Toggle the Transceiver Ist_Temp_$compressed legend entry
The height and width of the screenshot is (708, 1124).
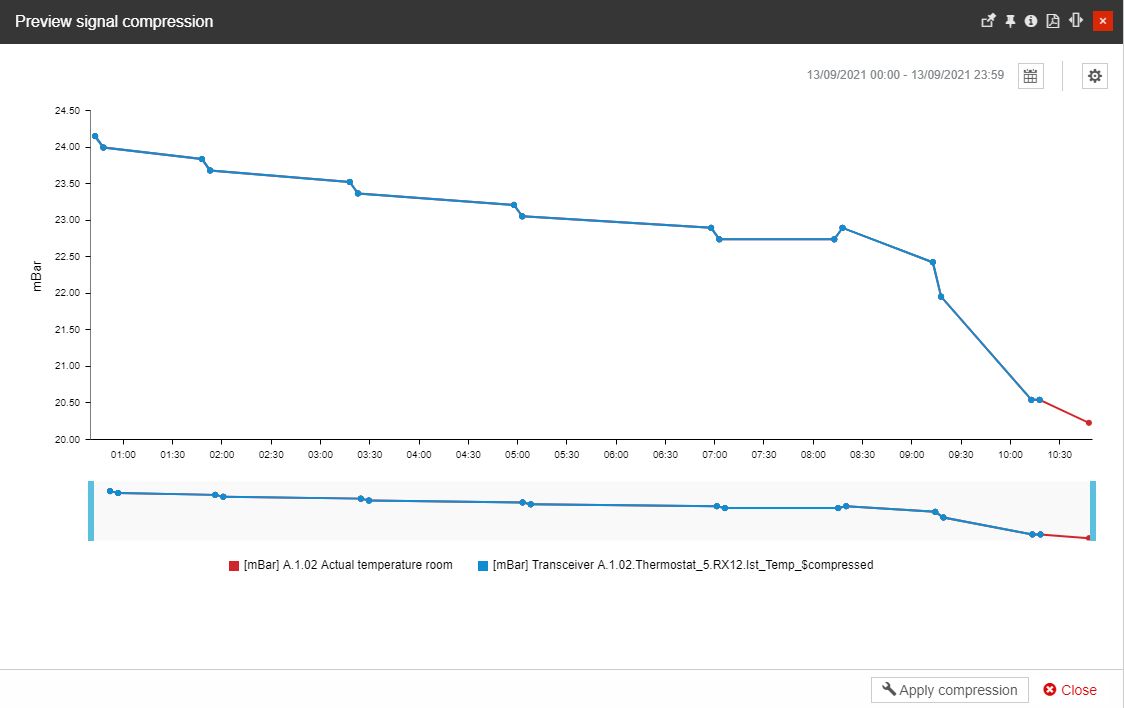[683, 565]
